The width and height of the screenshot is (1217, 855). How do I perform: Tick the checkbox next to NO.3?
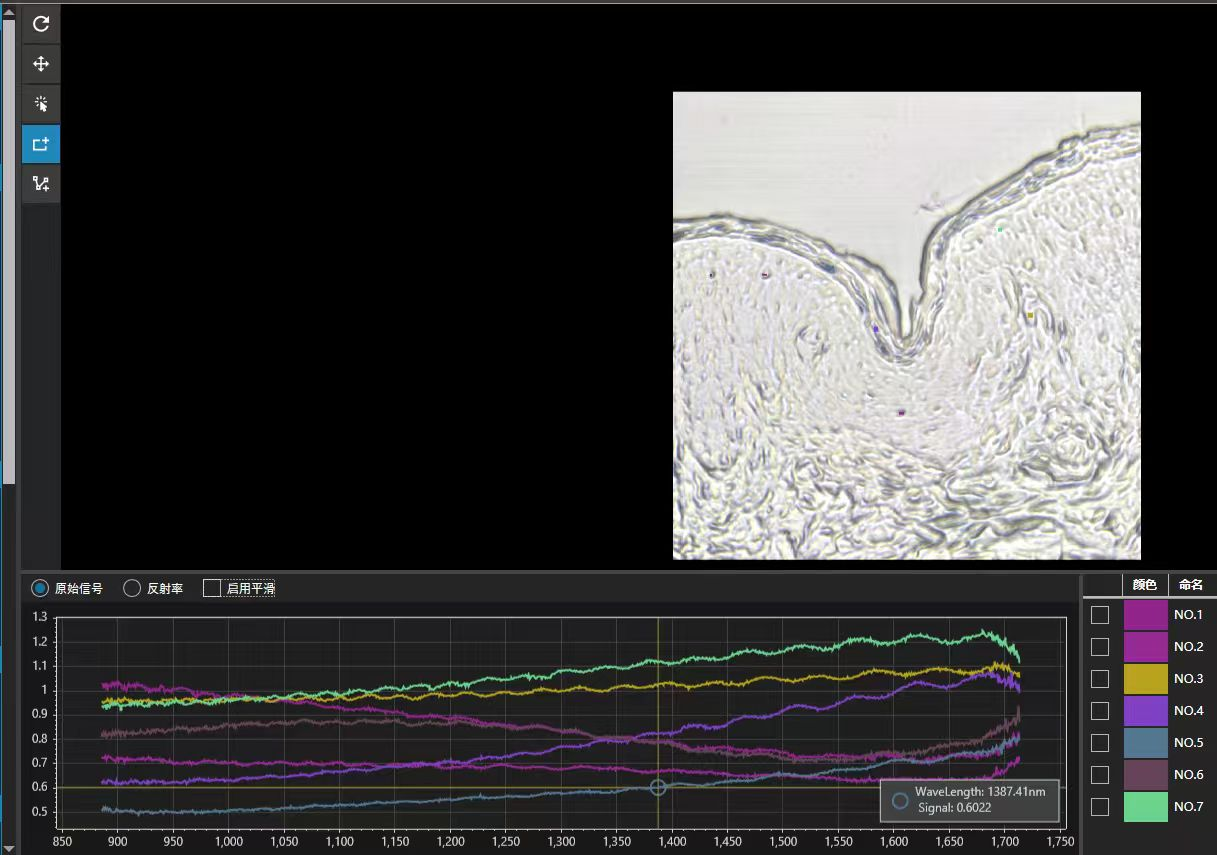tap(1100, 679)
